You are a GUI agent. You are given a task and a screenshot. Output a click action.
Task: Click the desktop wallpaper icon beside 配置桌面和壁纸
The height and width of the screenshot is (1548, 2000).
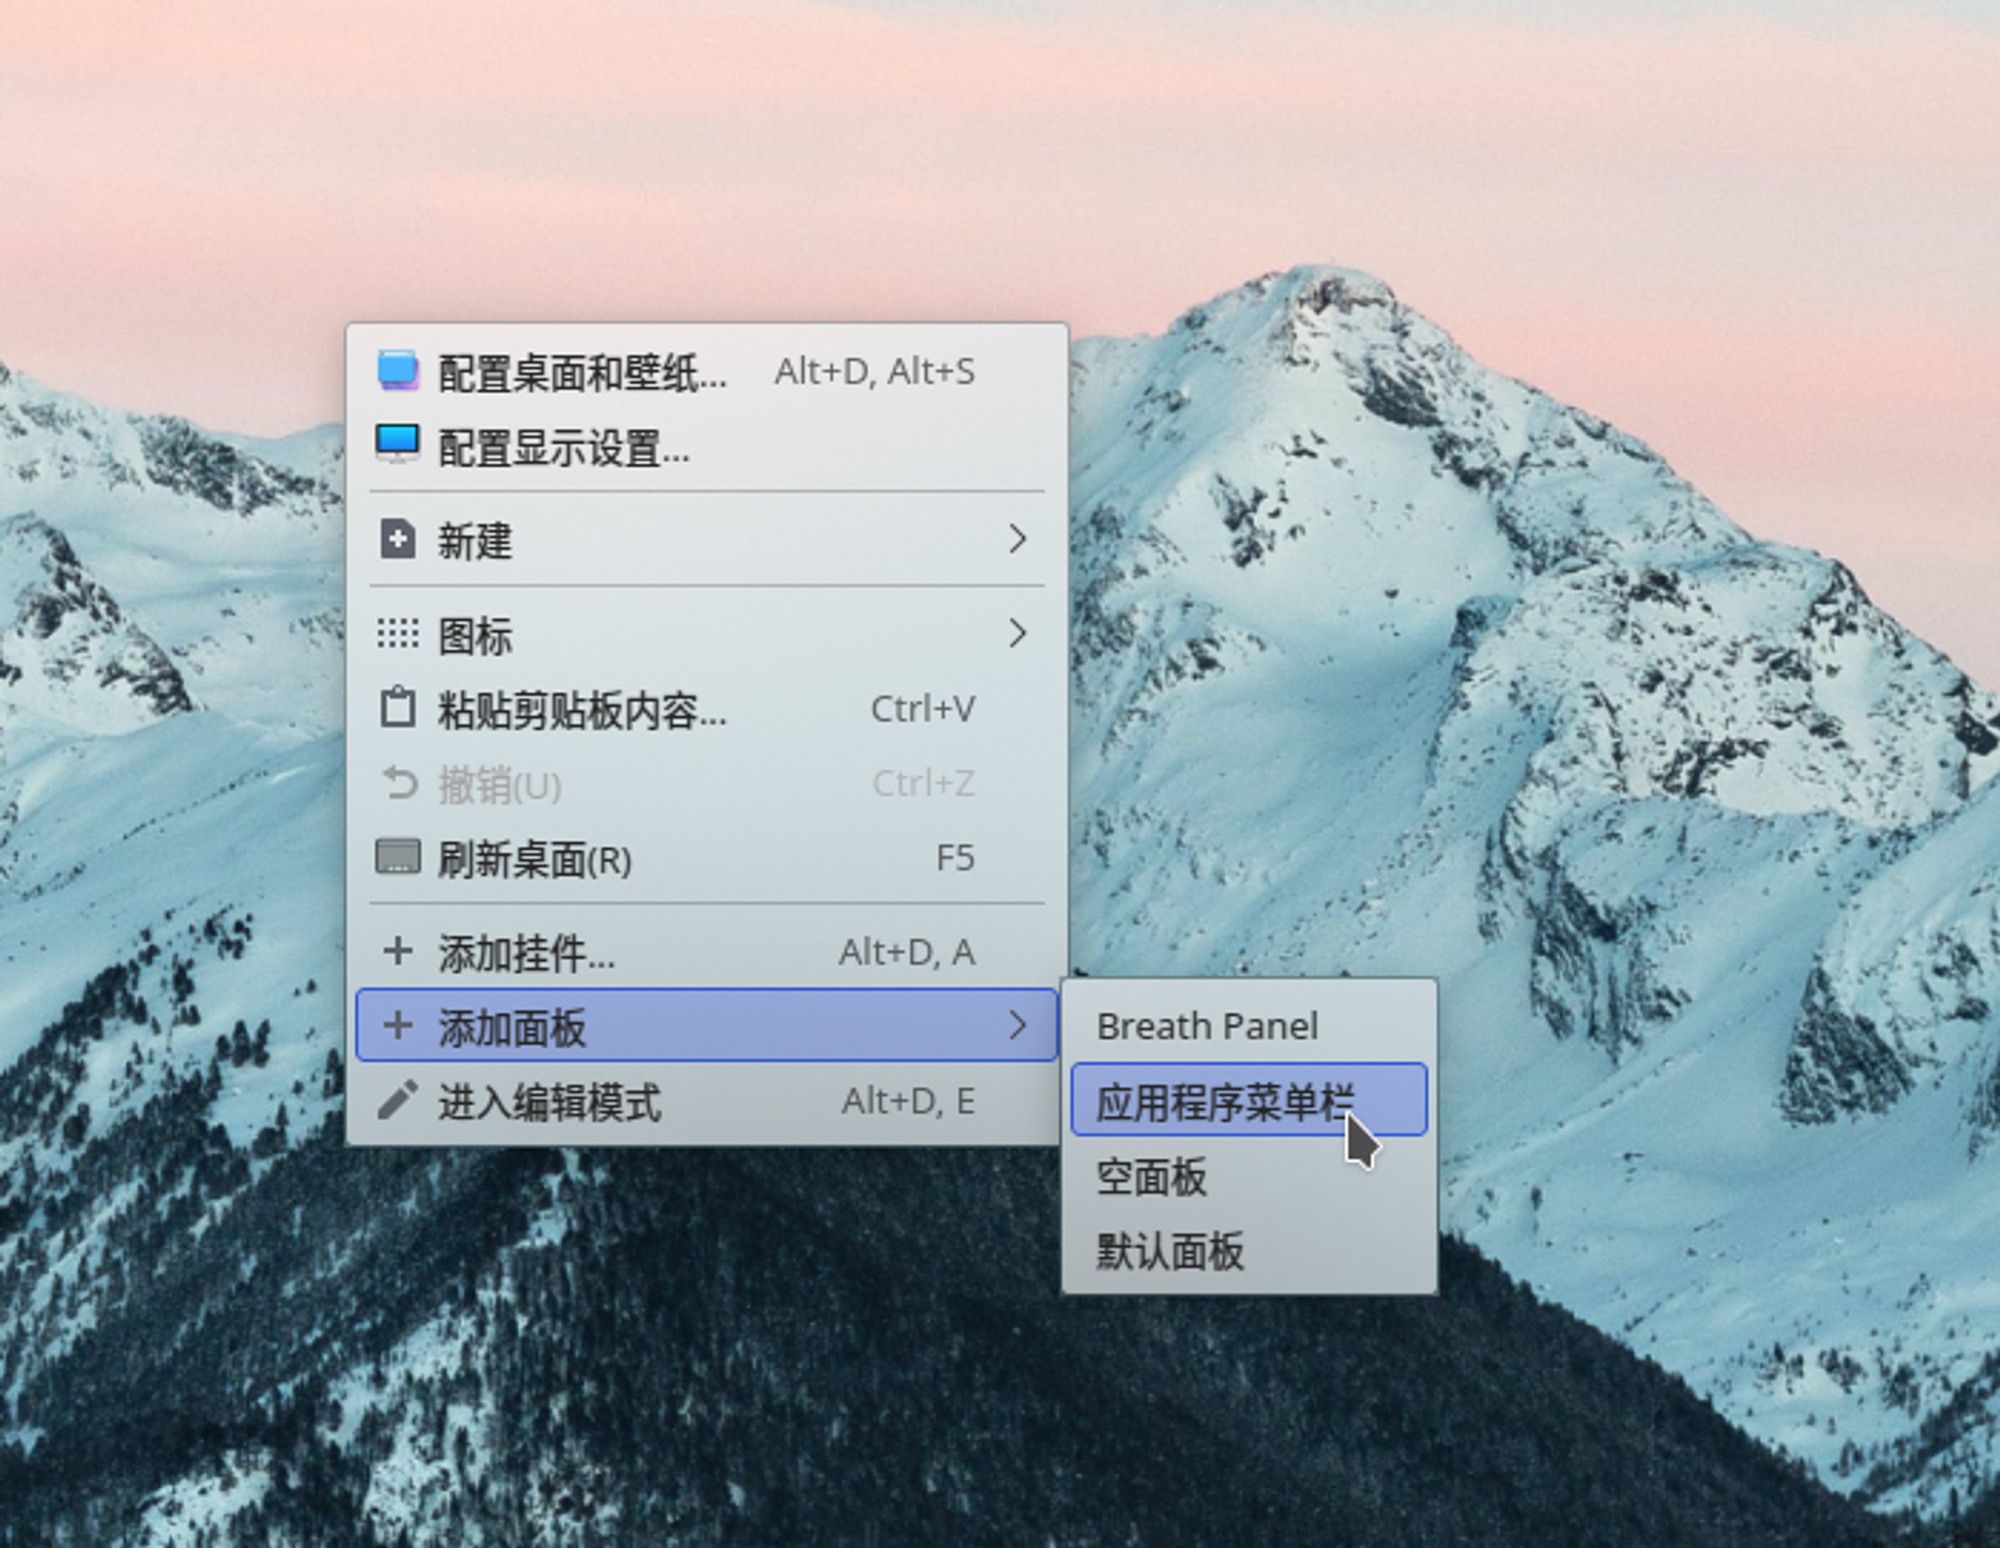pos(398,371)
